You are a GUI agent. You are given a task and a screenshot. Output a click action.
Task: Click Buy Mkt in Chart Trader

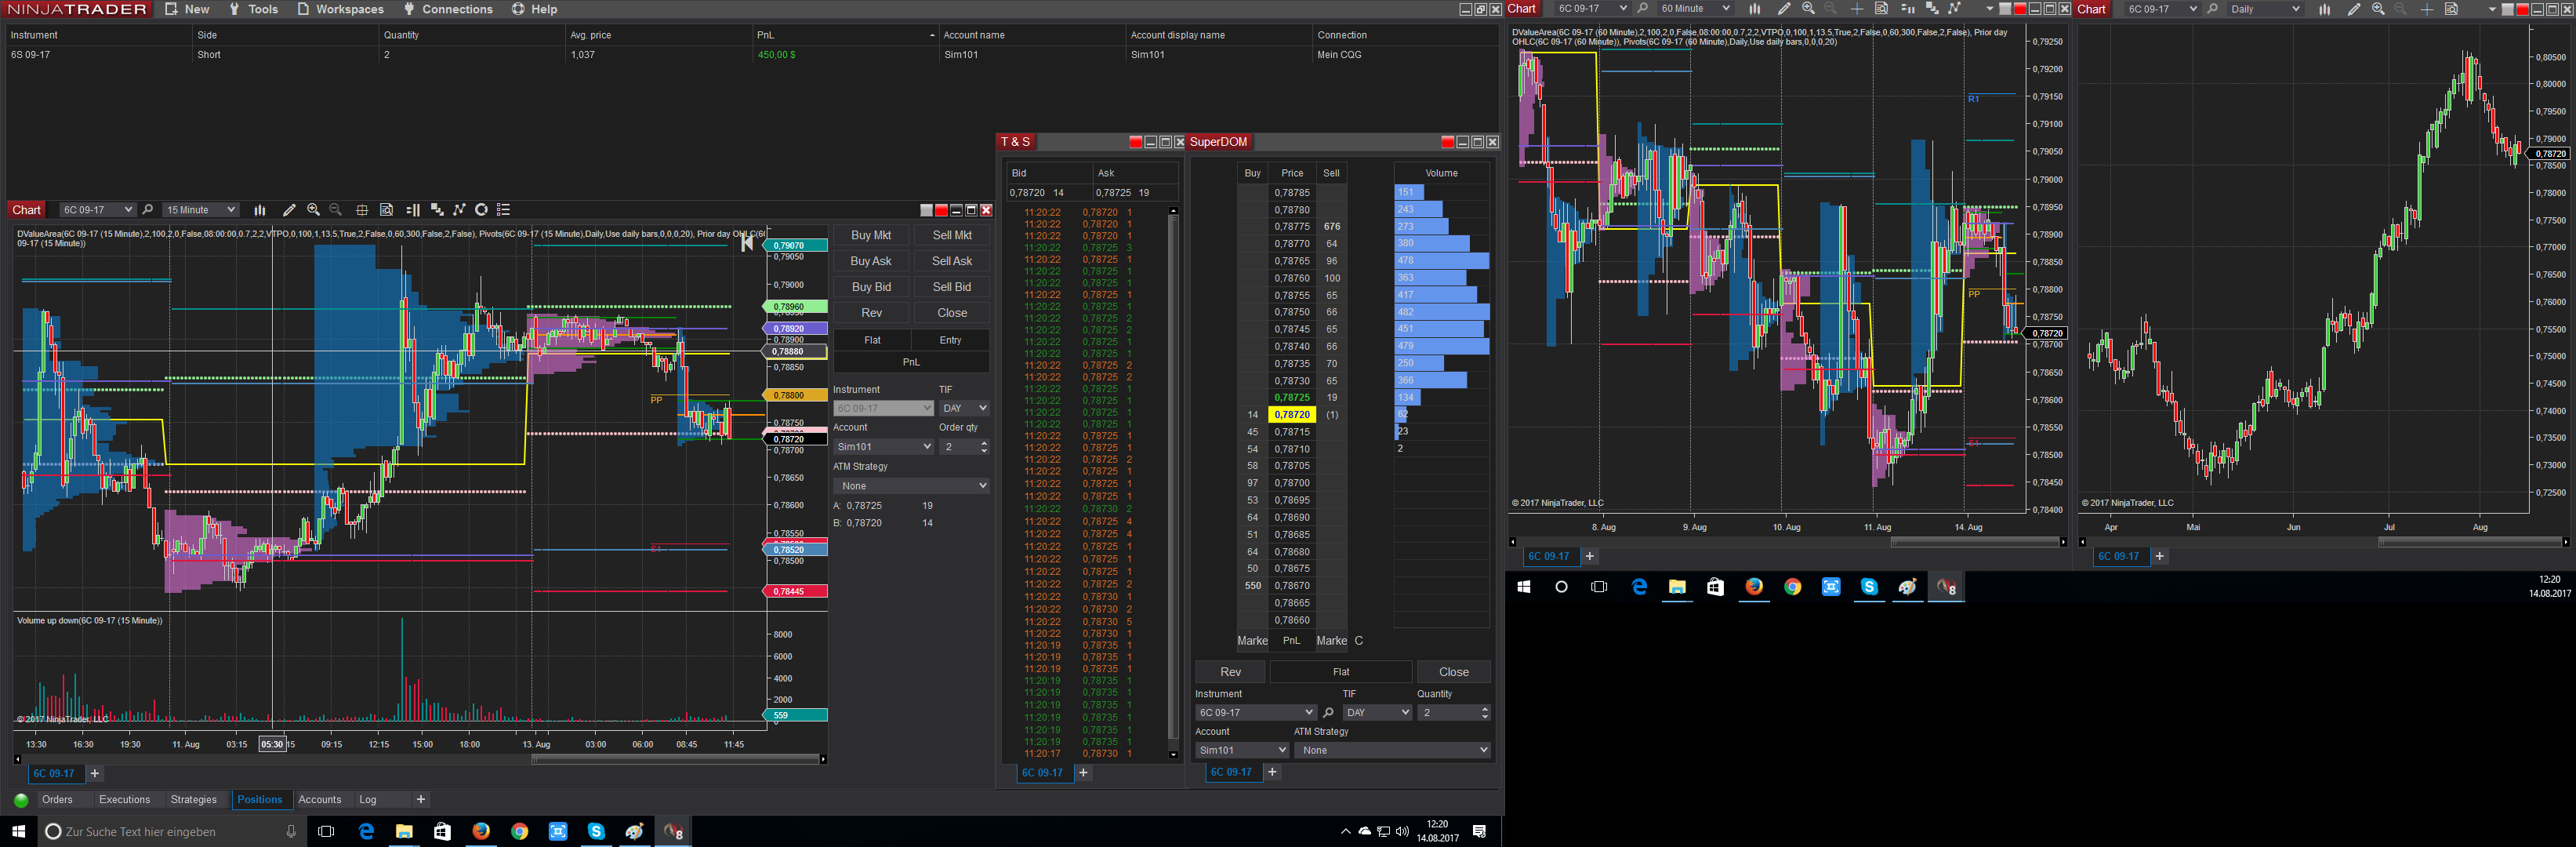click(x=871, y=235)
